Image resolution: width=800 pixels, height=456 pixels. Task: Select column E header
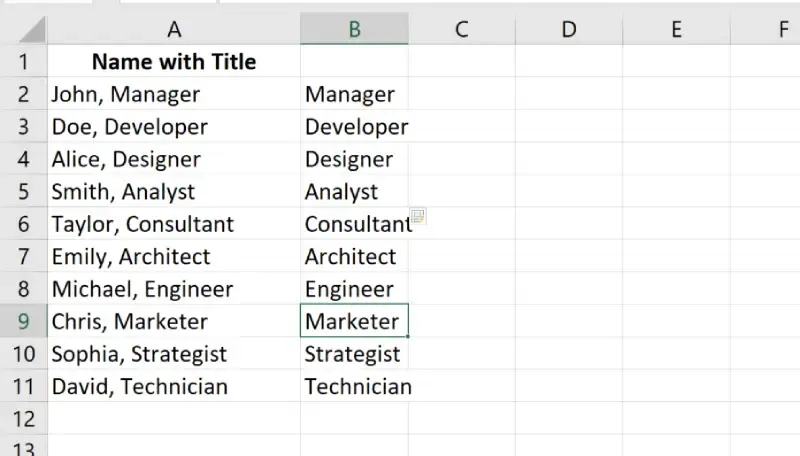(x=677, y=29)
